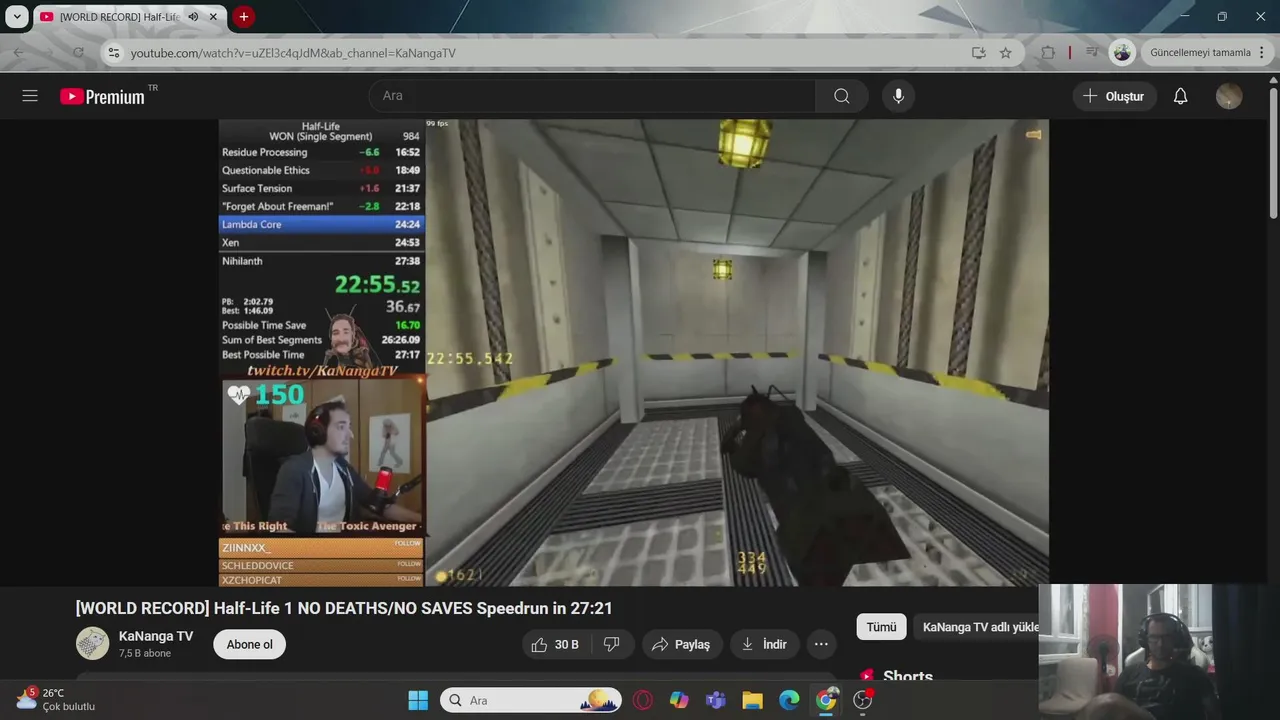Click Shorts section heading
This screenshot has width=1280, height=720.
(907, 677)
